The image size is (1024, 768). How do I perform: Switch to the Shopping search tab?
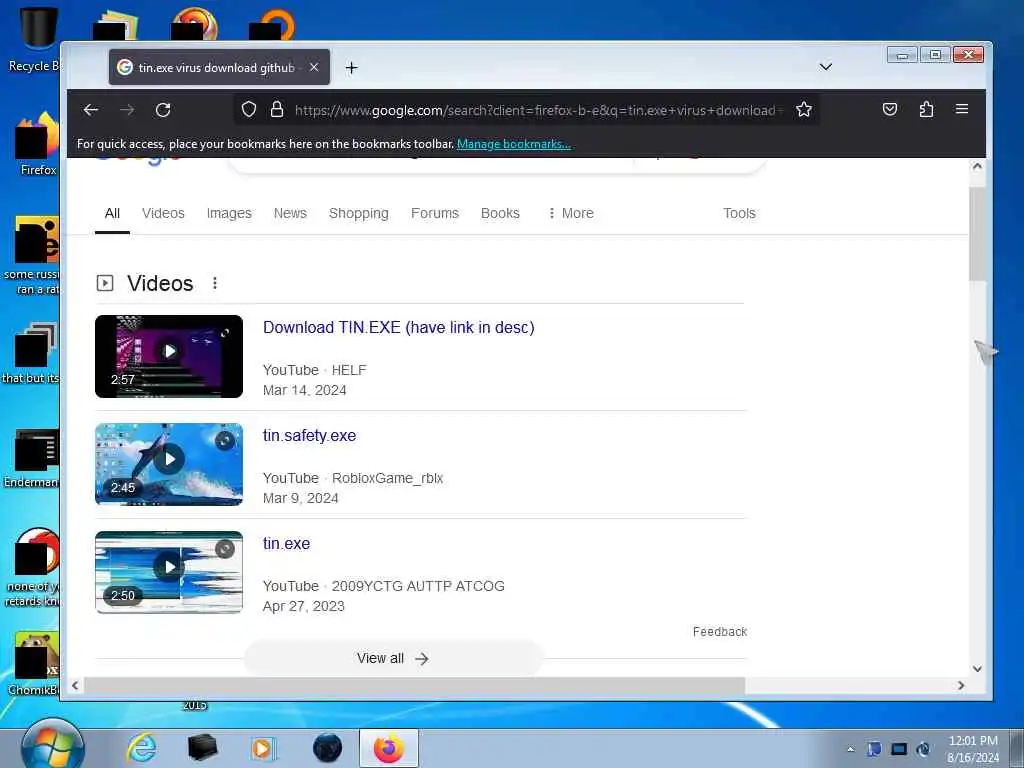click(359, 214)
